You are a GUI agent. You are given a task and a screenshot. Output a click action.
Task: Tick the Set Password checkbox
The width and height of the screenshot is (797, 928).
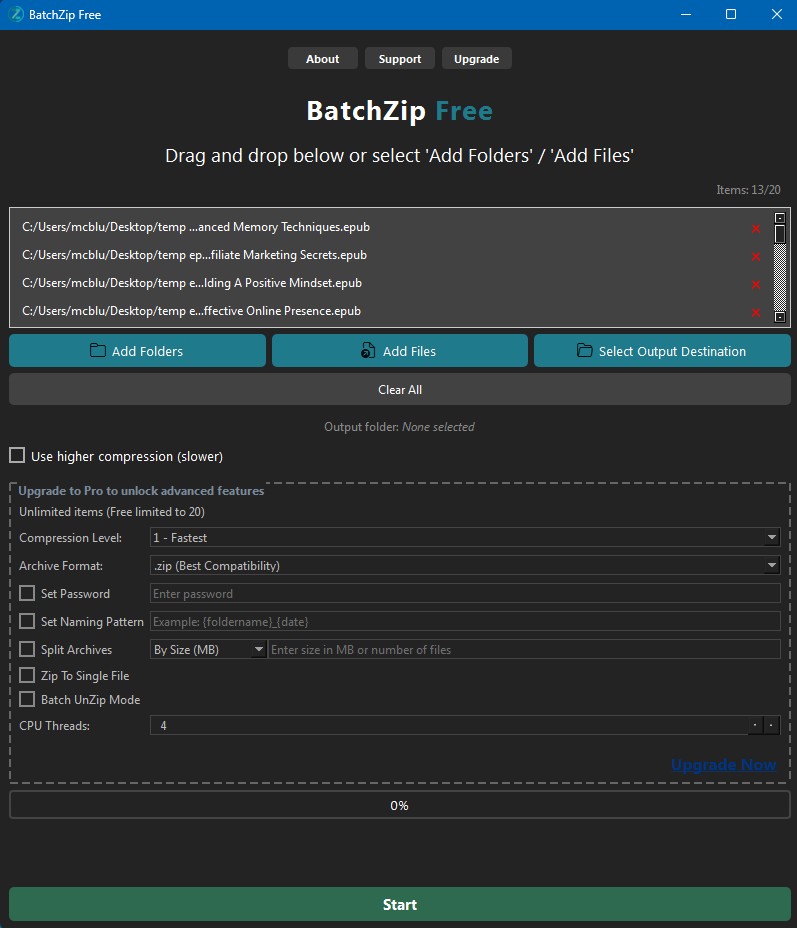coord(27,593)
